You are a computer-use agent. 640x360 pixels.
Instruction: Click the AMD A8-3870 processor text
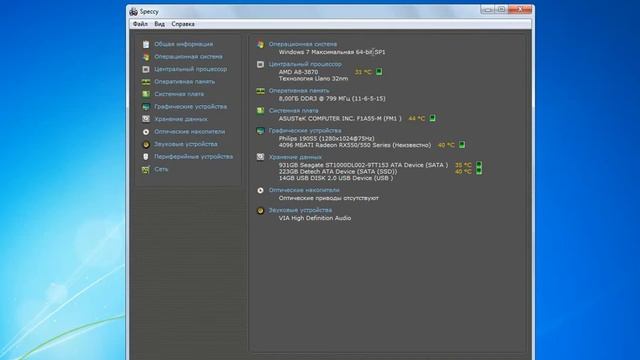click(298, 72)
